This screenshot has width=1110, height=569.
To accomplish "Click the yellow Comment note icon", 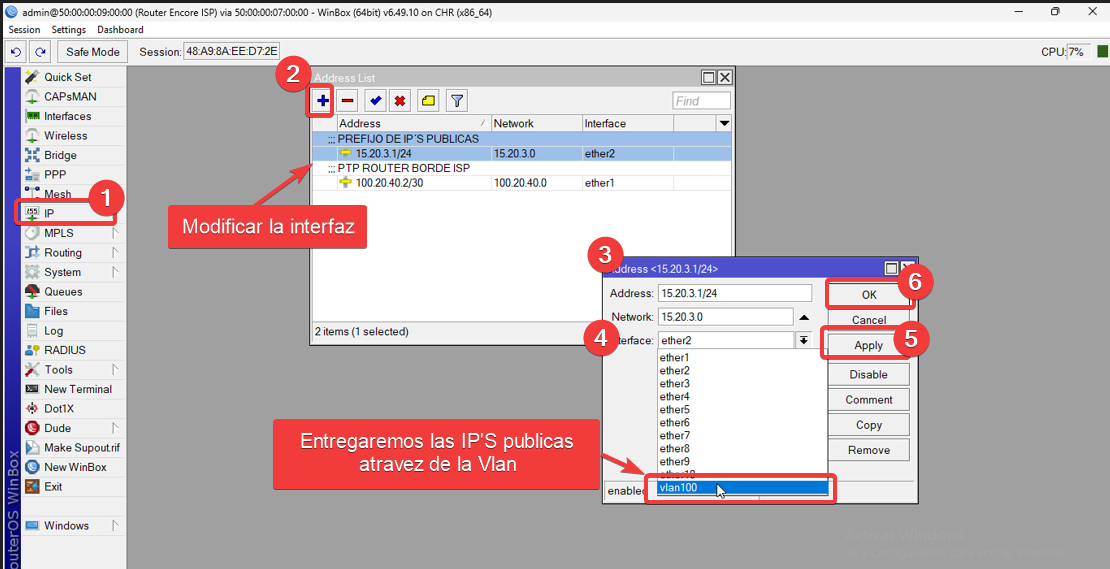I will click(x=428, y=100).
